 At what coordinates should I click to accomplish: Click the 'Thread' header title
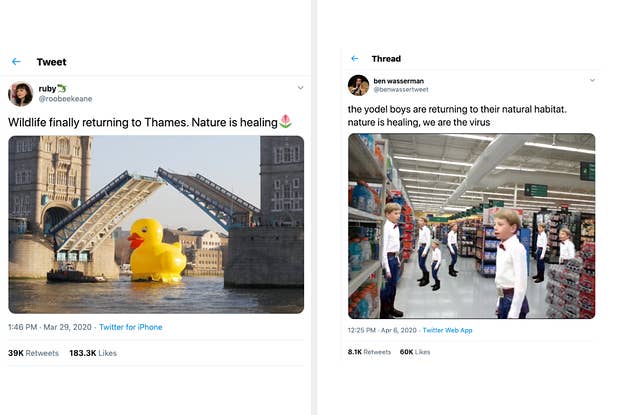point(385,59)
